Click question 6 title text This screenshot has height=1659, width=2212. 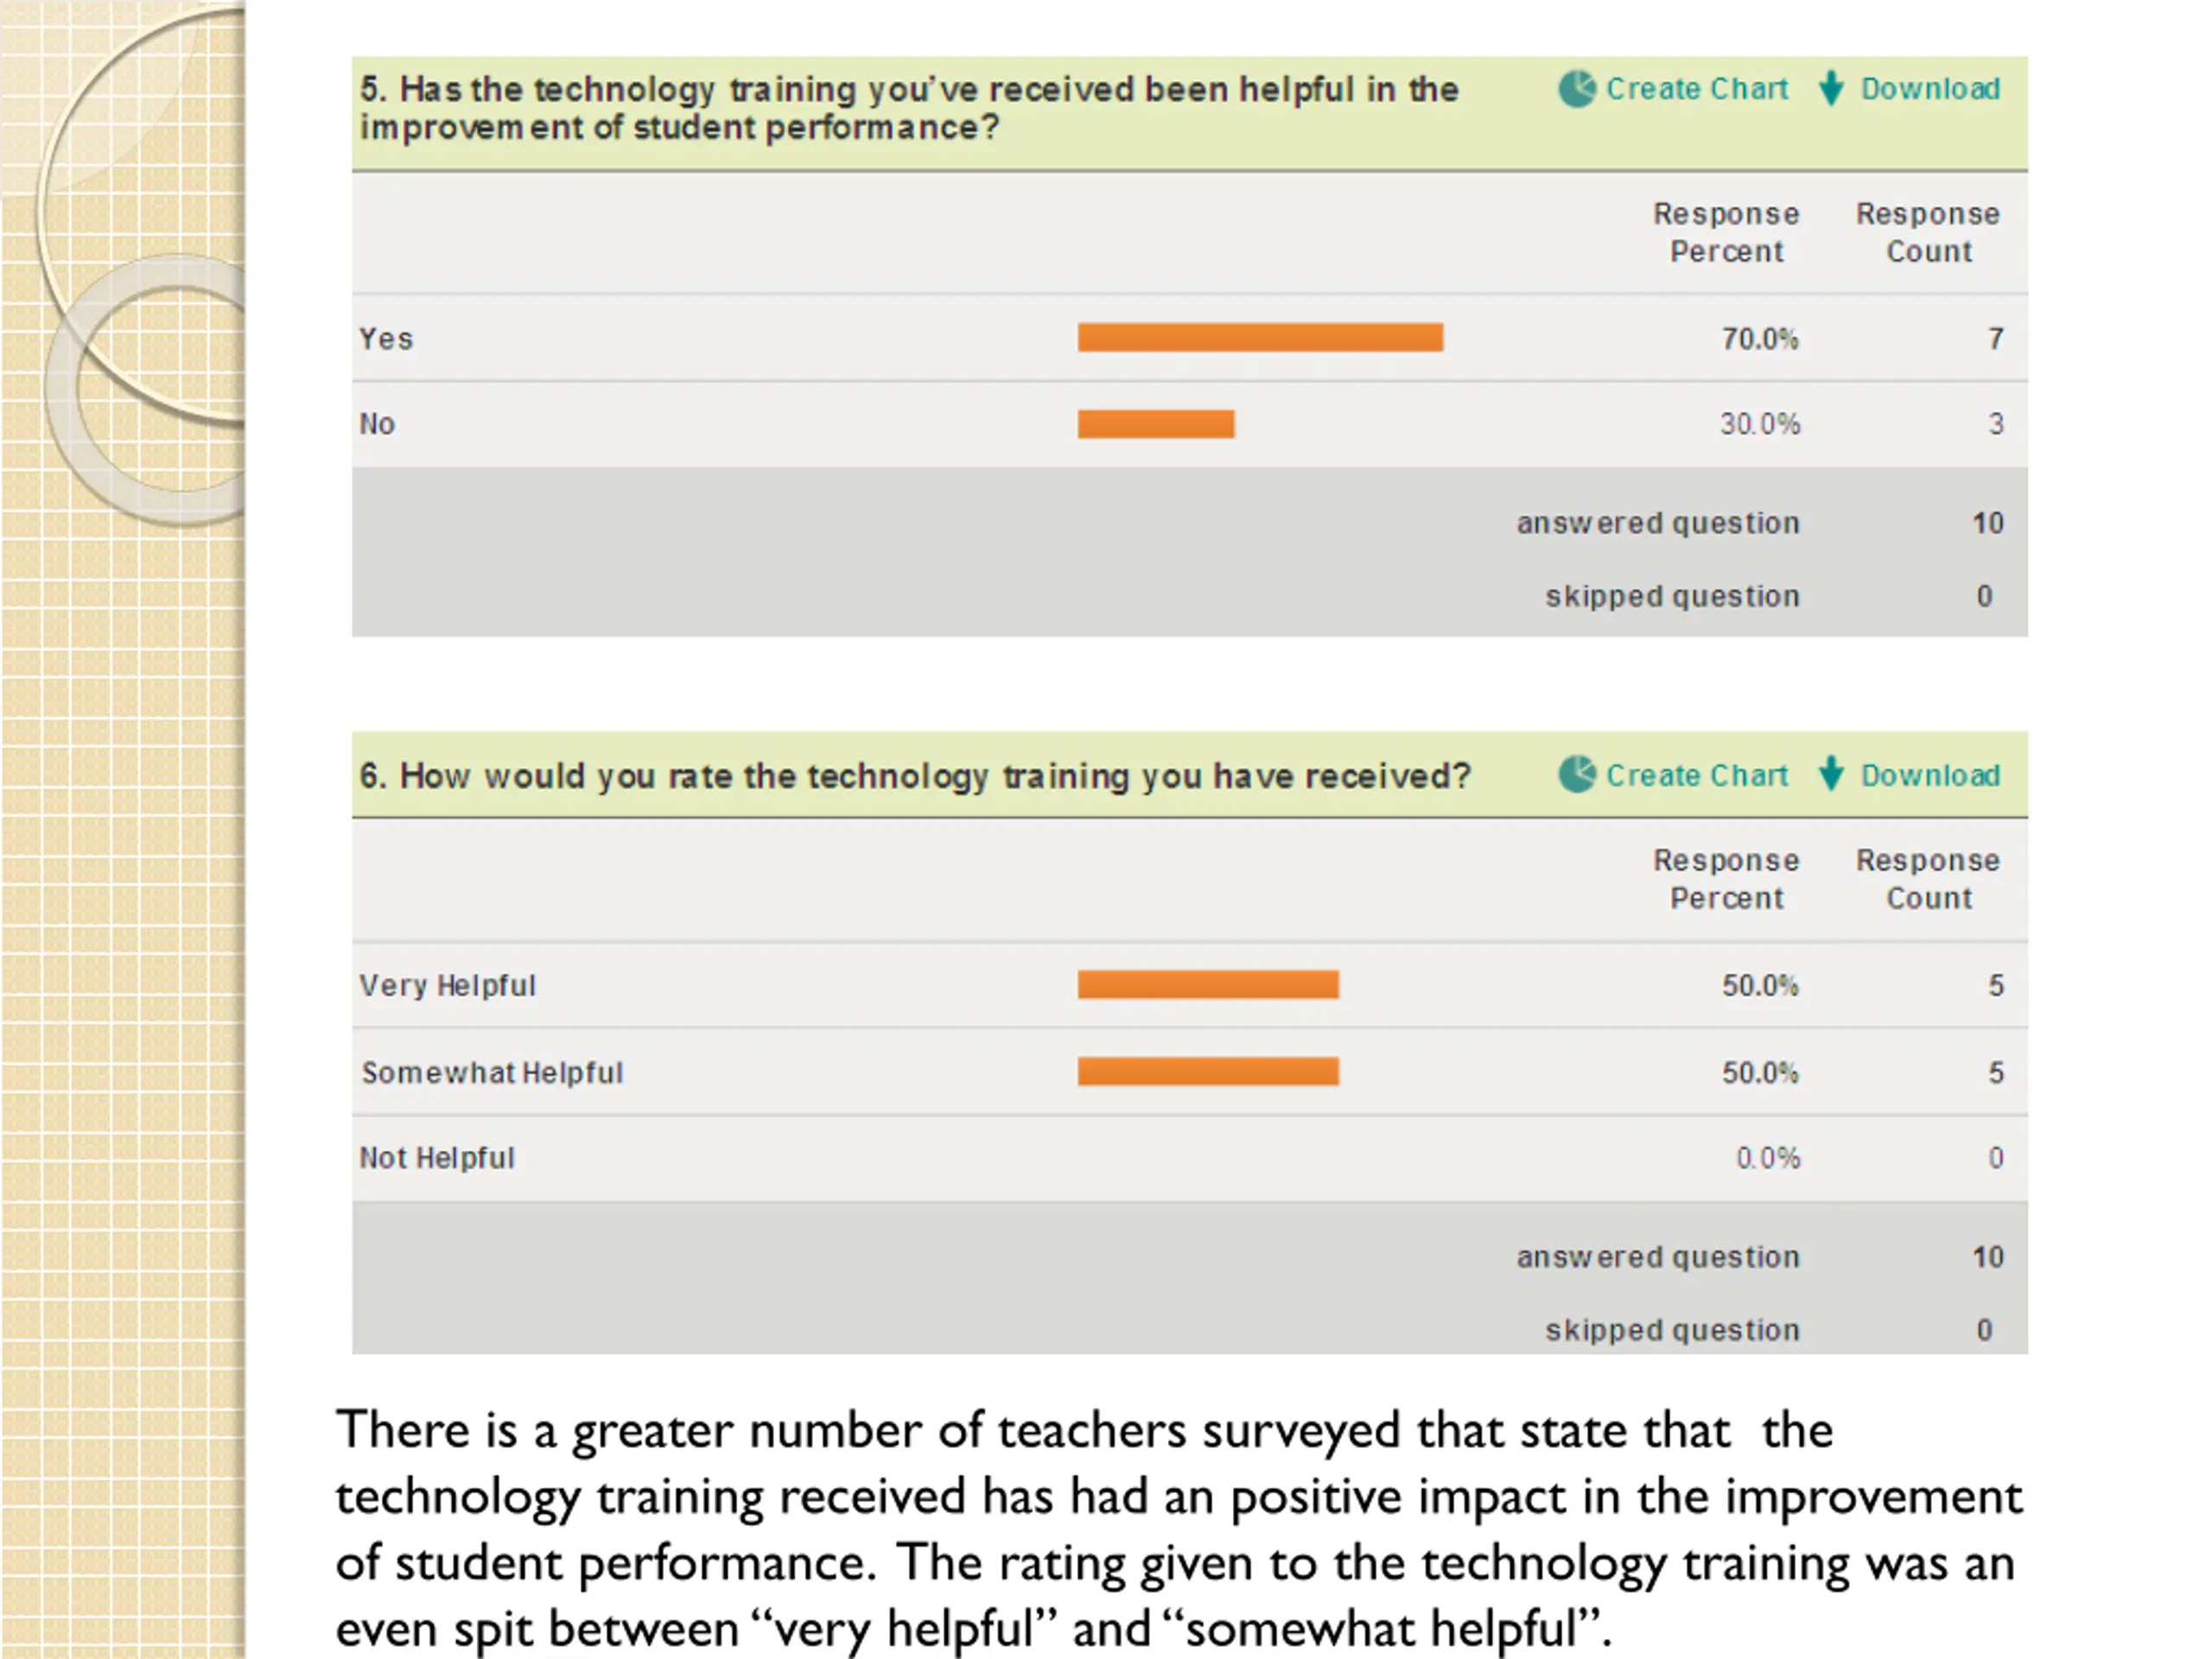915,776
